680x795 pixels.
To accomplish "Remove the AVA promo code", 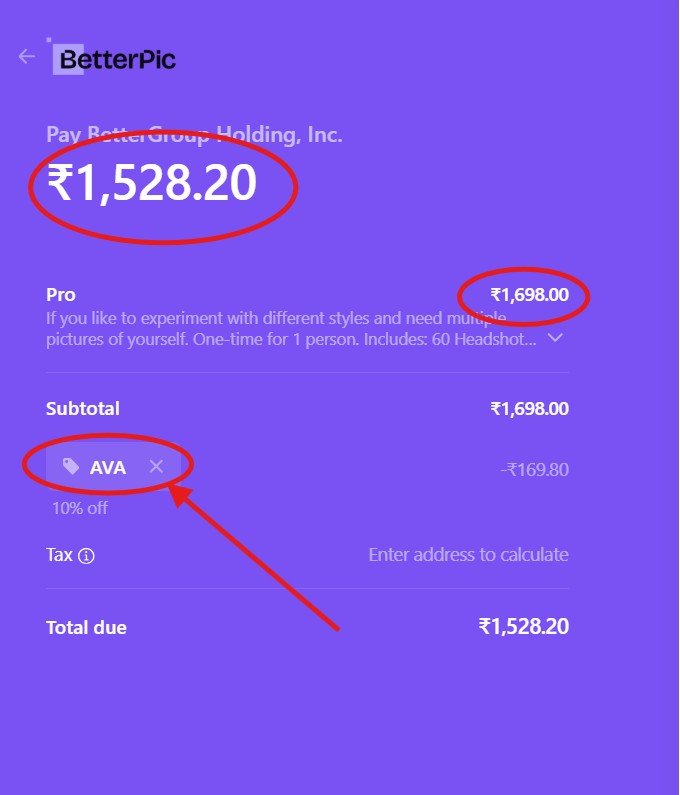I will (x=156, y=466).
